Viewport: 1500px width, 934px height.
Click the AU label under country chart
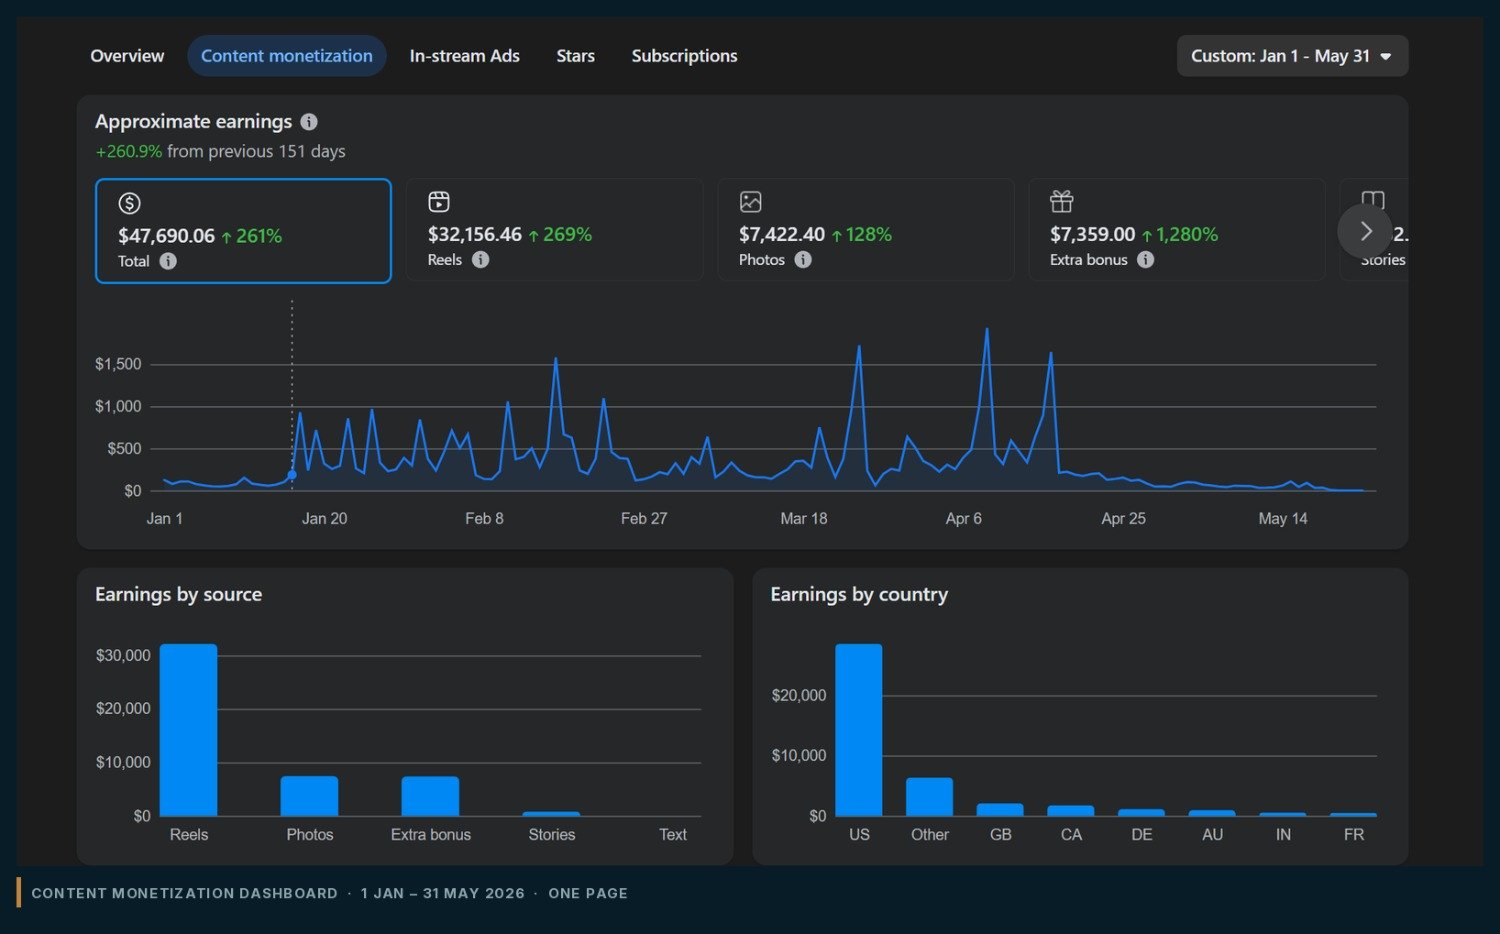point(1212,835)
